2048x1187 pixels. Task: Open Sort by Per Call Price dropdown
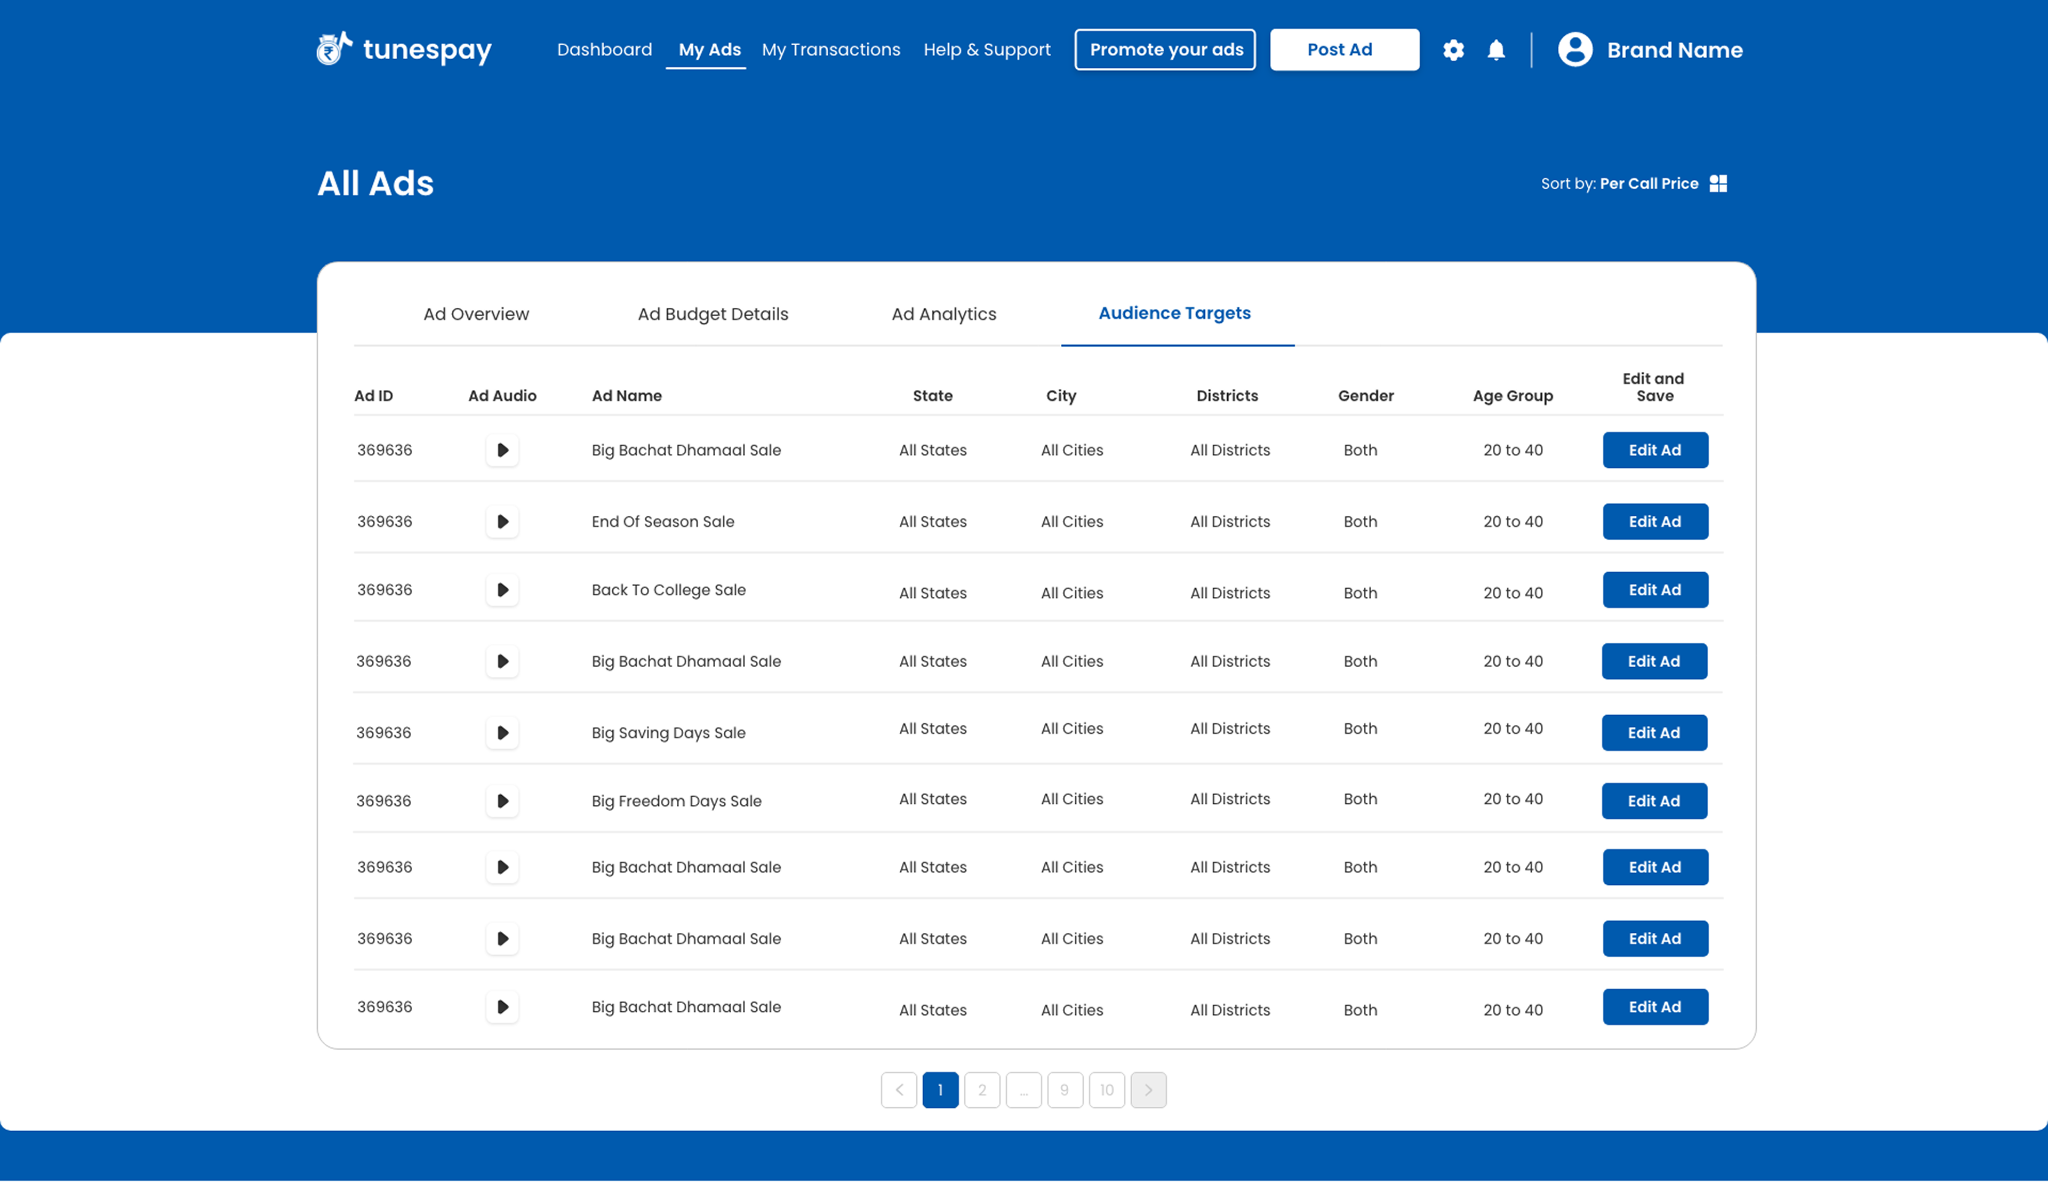(x=1619, y=183)
